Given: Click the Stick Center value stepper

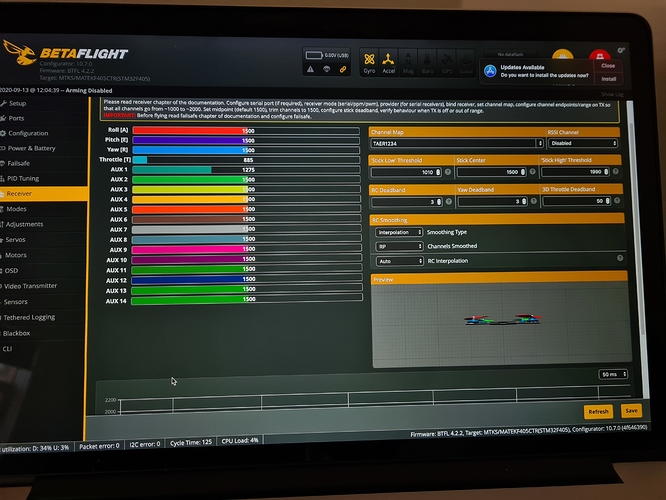Looking at the screenshot, I should tap(523, 172).
